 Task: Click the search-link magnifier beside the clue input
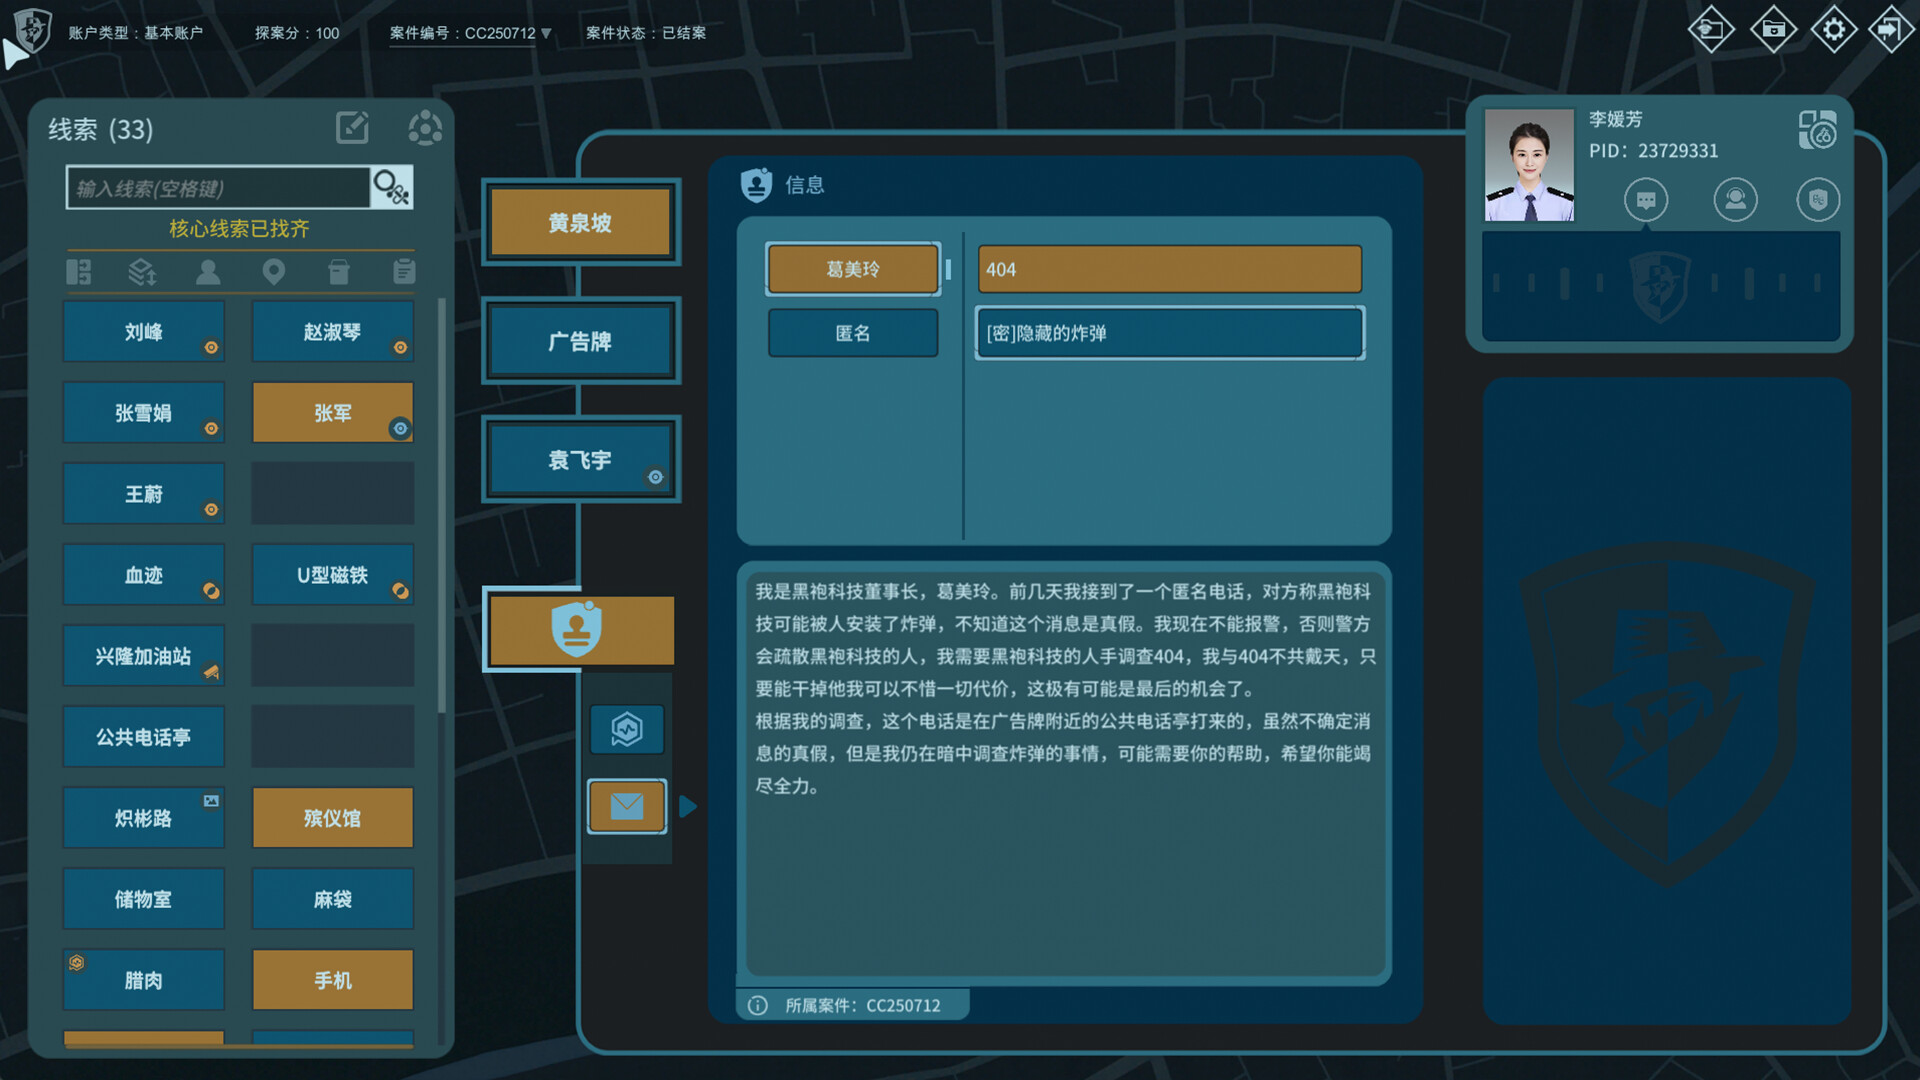[x=391, y=187]
